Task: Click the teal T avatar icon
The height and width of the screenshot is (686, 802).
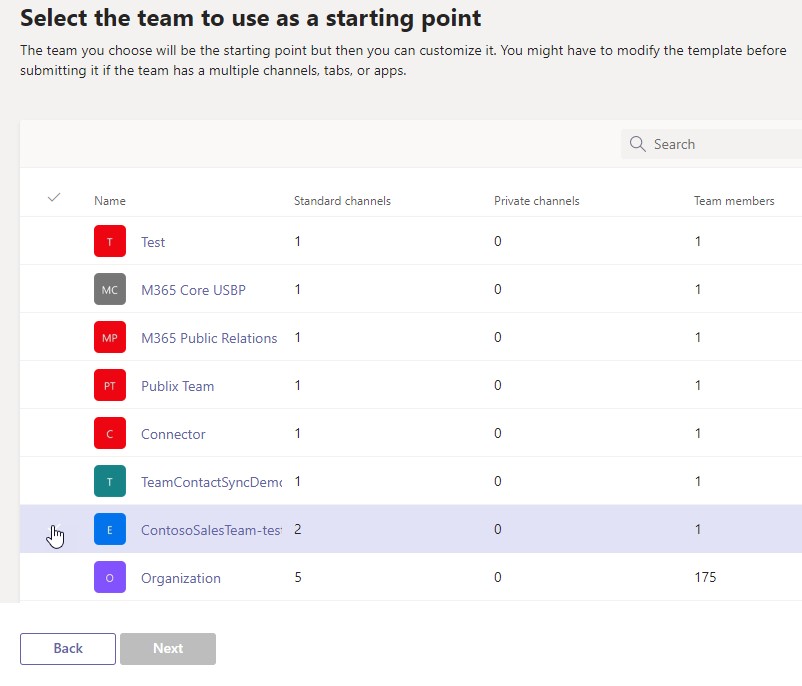Action: point(110,482)
